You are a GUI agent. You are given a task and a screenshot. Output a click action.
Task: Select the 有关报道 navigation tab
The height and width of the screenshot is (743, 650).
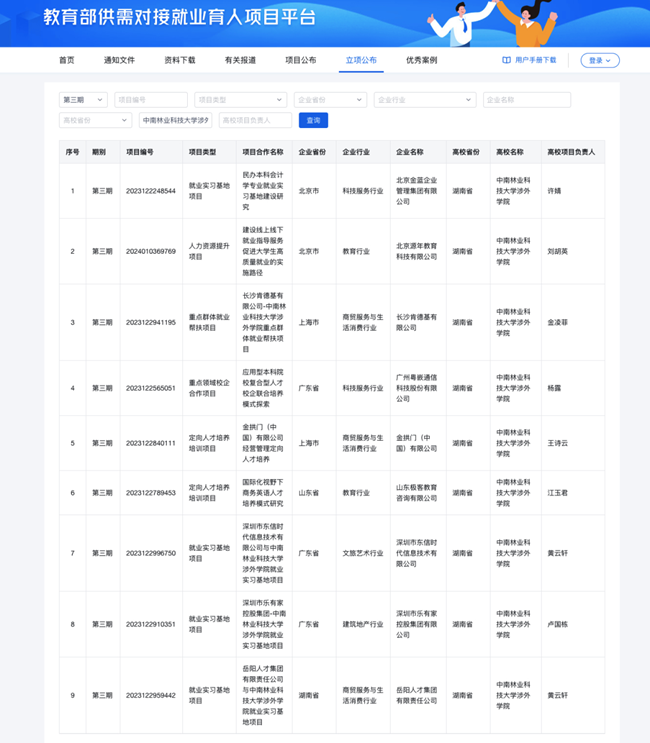coord(240,60)
